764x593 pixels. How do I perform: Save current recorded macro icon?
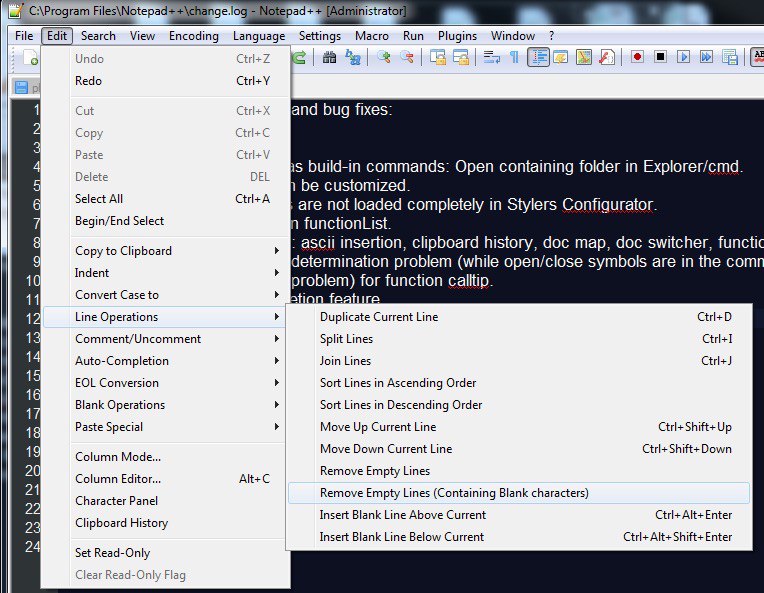click(729, 57)
